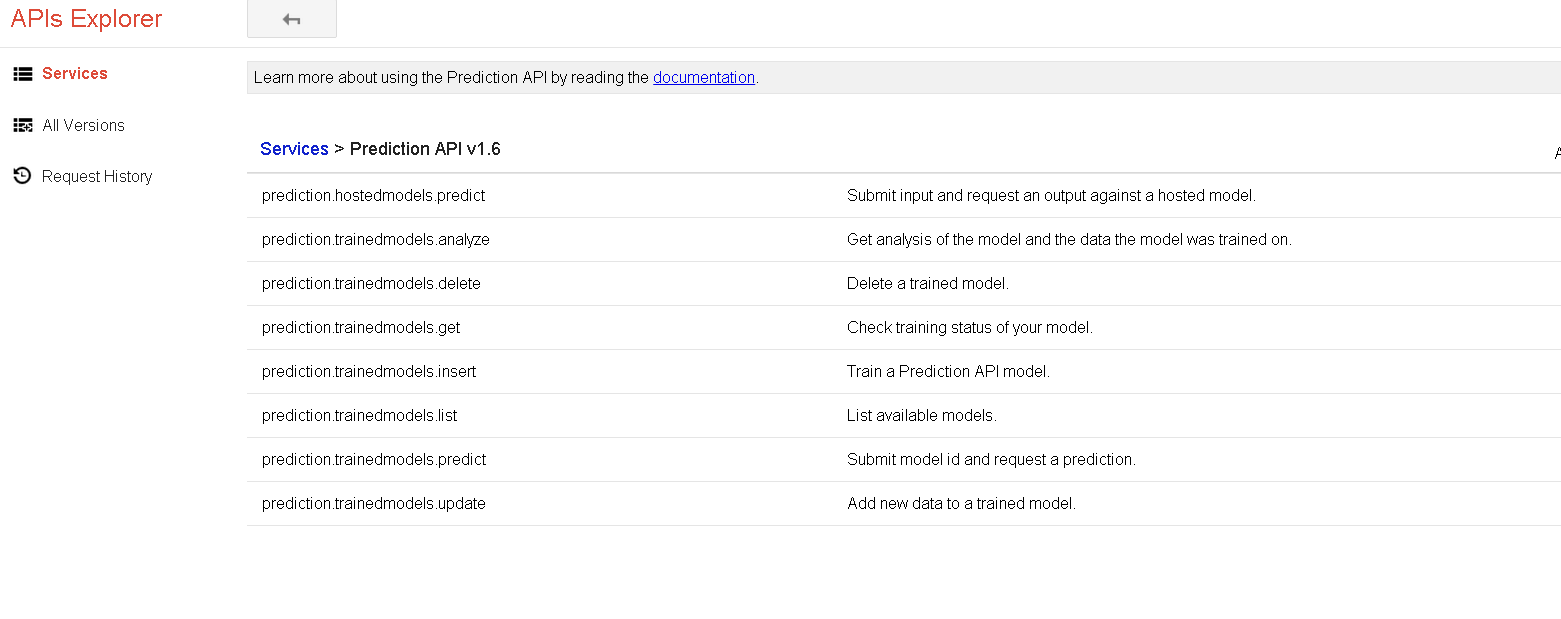Open prediction.trainedmodels.get method
The image size is (1561, 619).
[x=361, y=328]
